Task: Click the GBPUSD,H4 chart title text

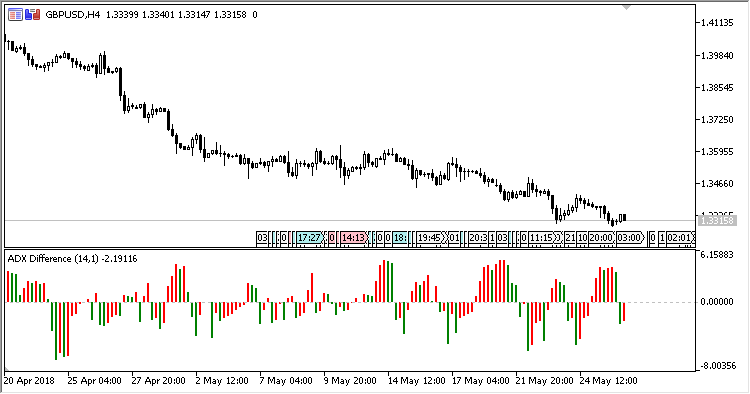Action: click(73, 15)
